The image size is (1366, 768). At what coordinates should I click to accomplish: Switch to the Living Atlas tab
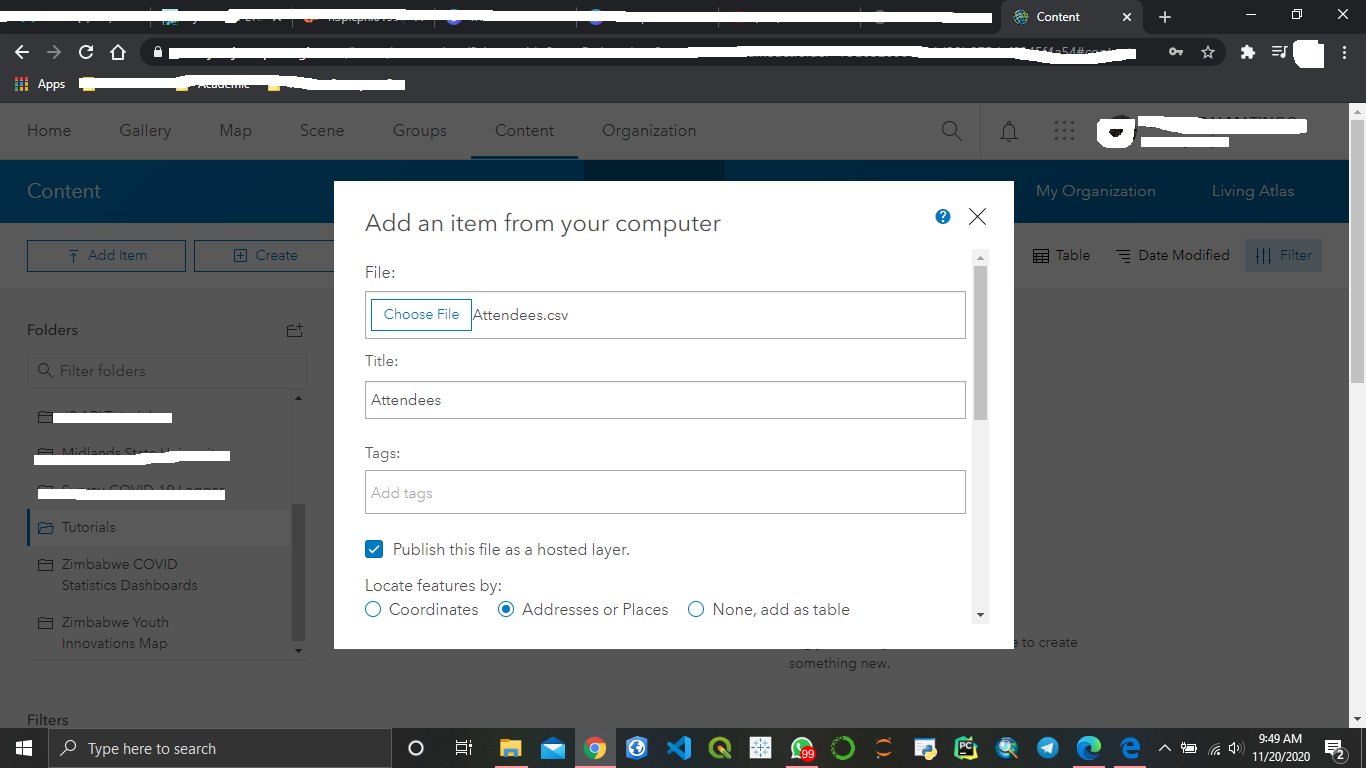[1253, 191]
